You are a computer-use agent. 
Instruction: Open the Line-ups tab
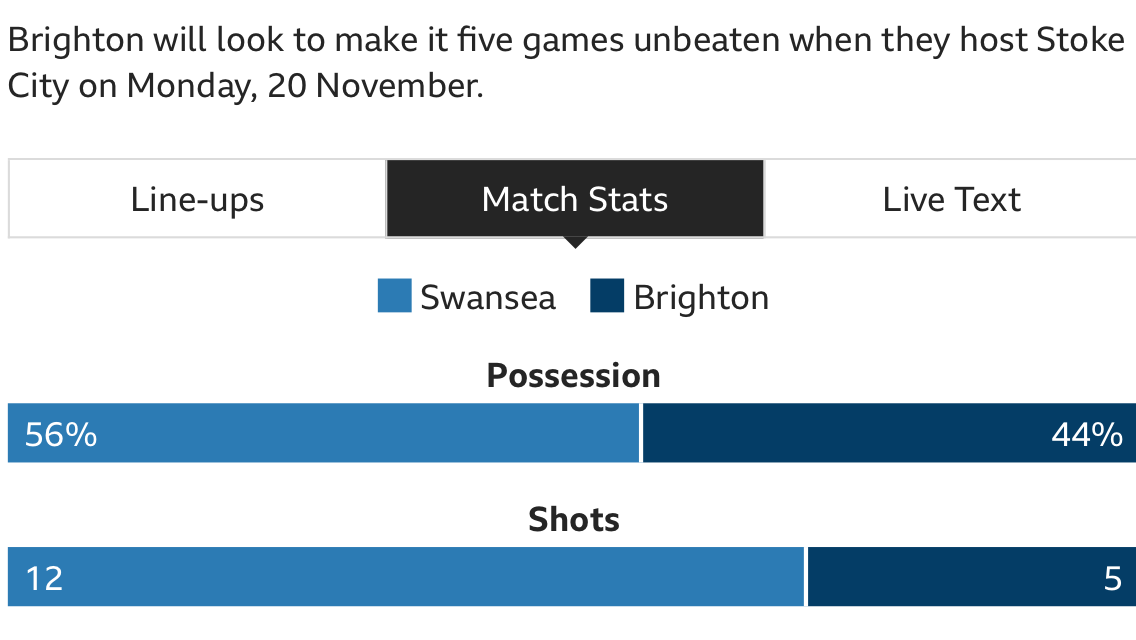click(x=197, y=199)
